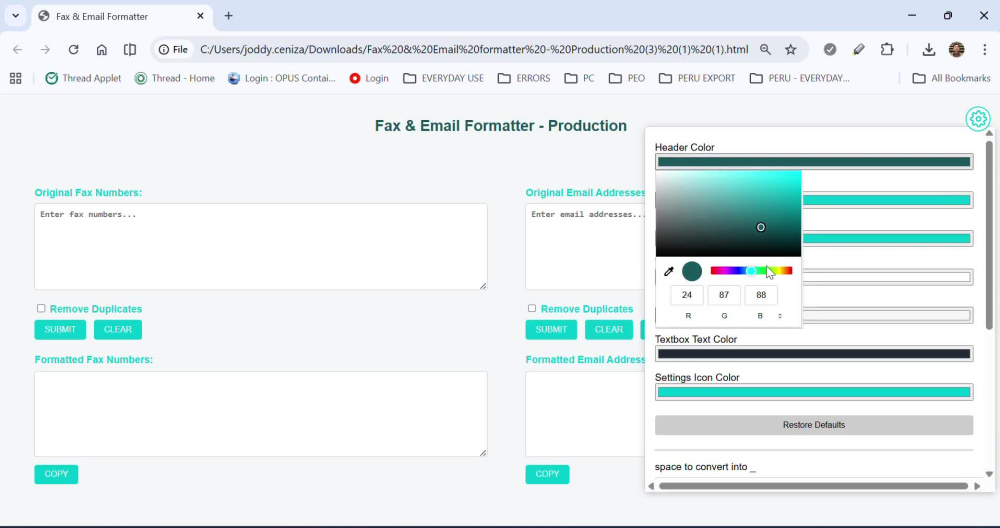Click the settings panel scroll-right arrow
Viewport: 1000px width, 528px height.
[977, 486]
